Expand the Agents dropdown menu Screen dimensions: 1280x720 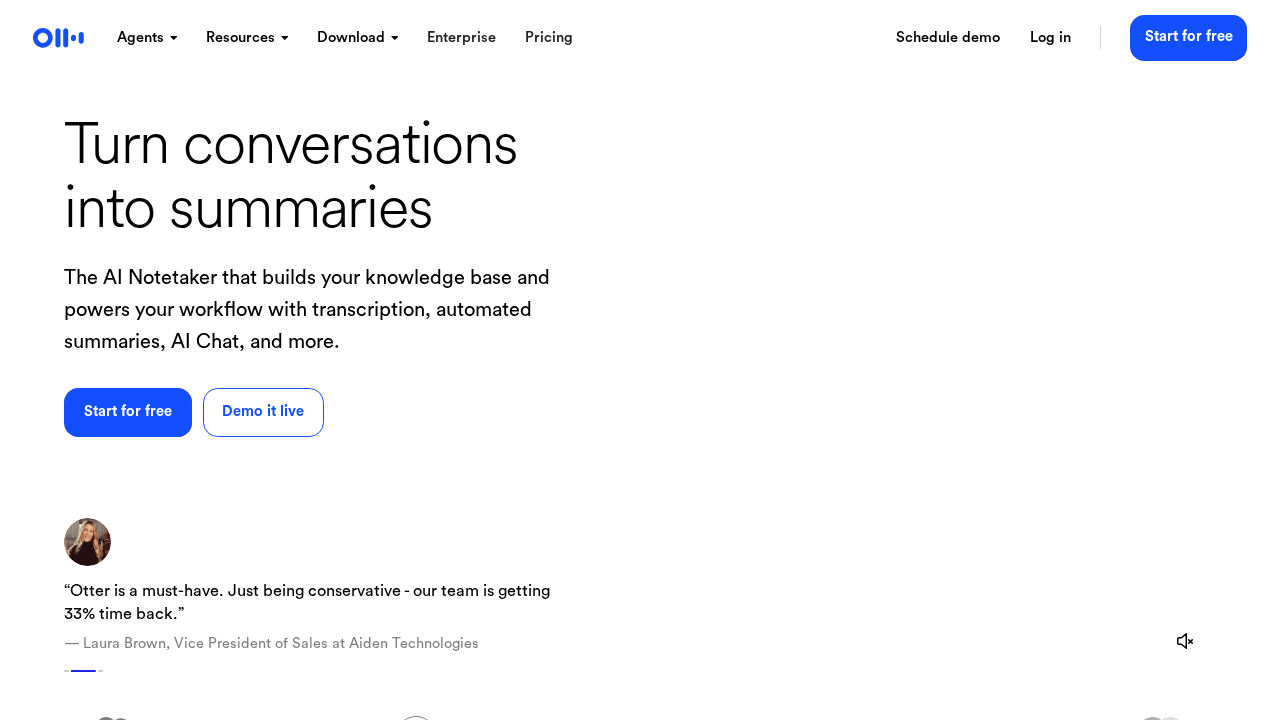(x=147, y=38)
